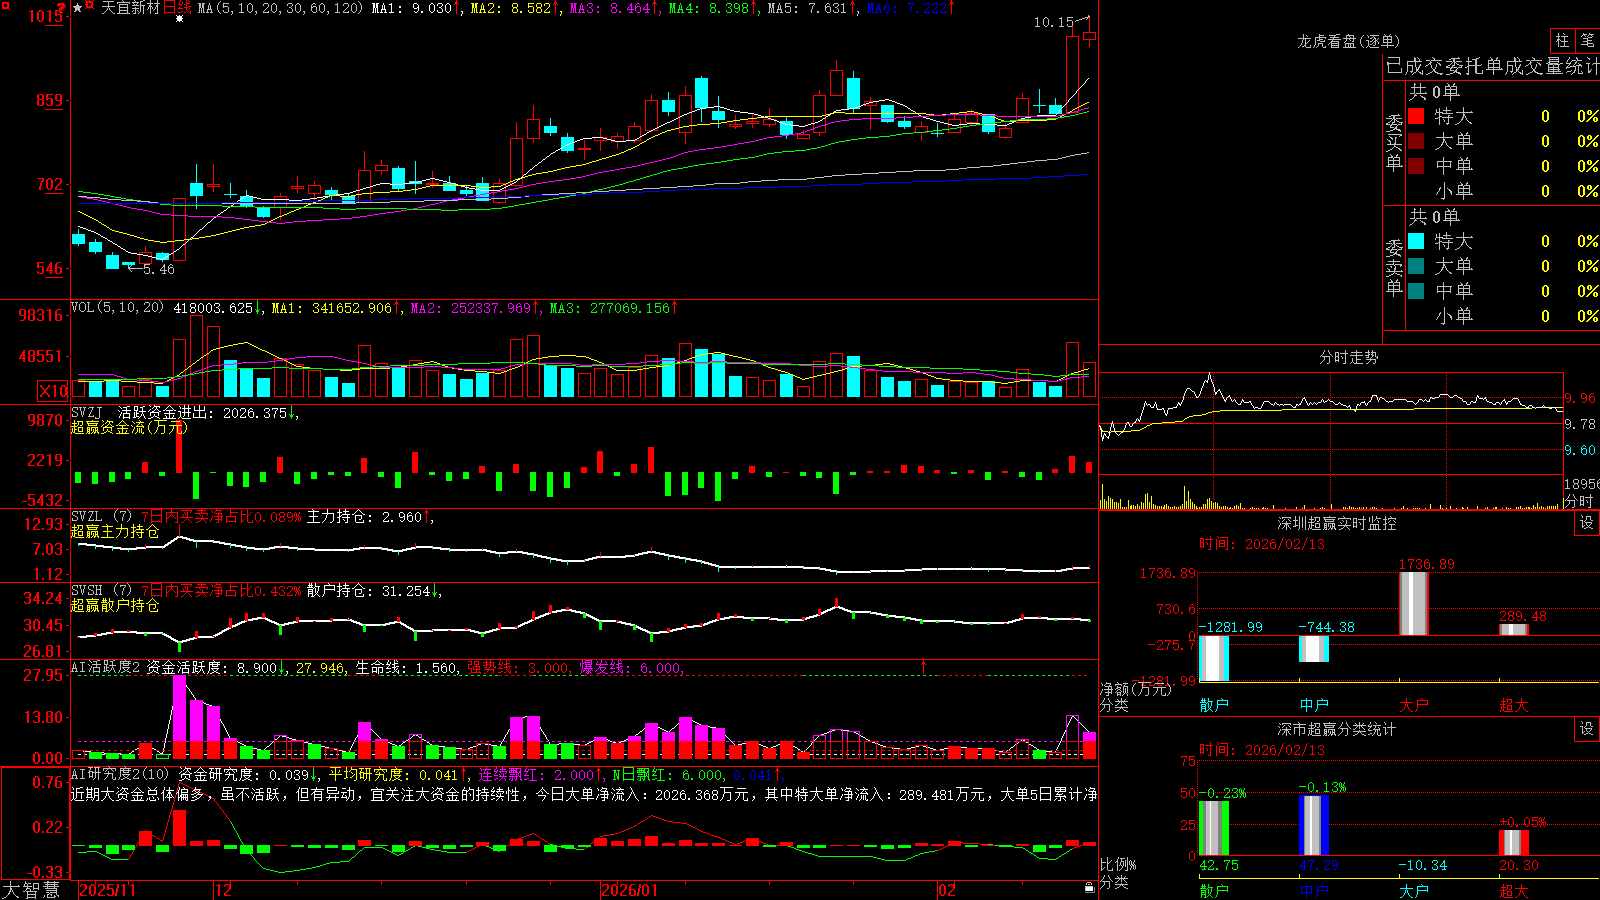Click the teal 中单 sell order swatch
Image resolution: width=1600 pixels, height=900 pixels.
[x=1416, y=291]
